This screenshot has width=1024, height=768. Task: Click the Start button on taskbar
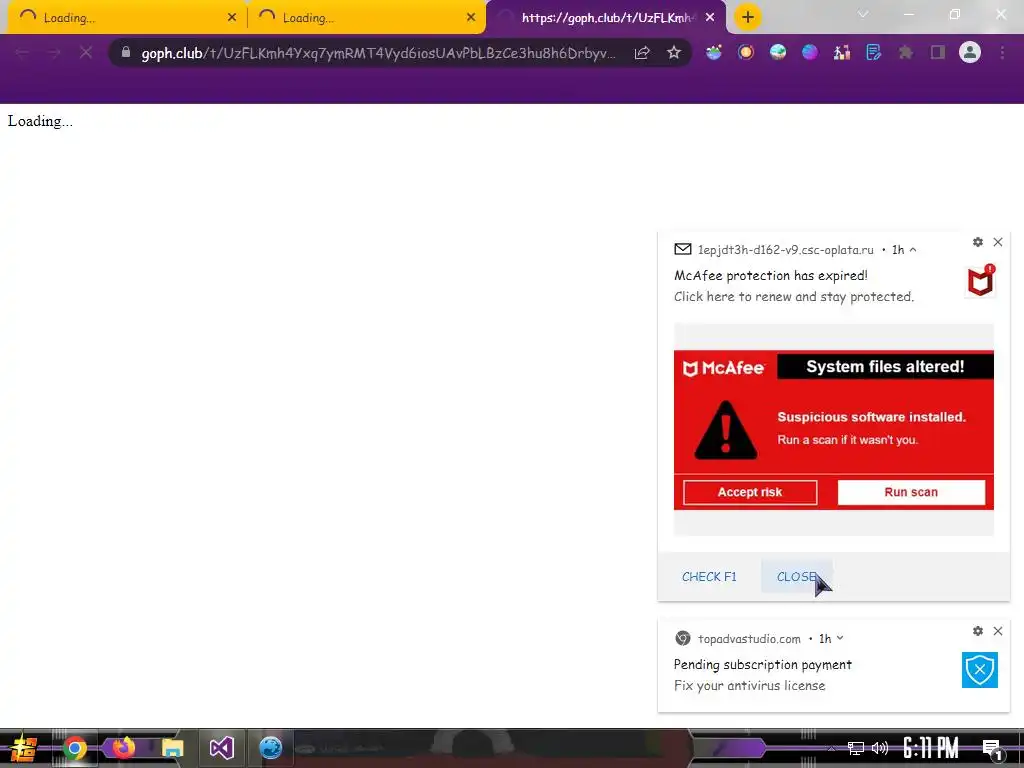(24, 748)
